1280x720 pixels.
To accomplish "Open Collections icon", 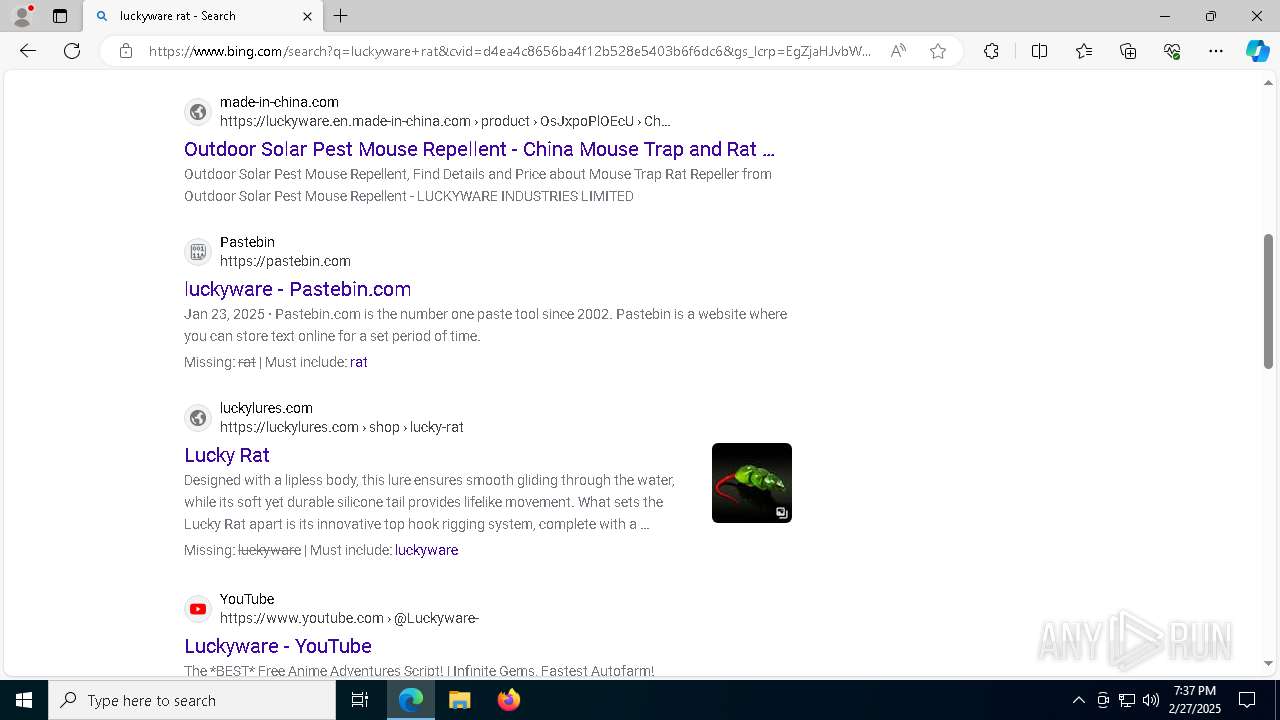I will click(1128, 51).
